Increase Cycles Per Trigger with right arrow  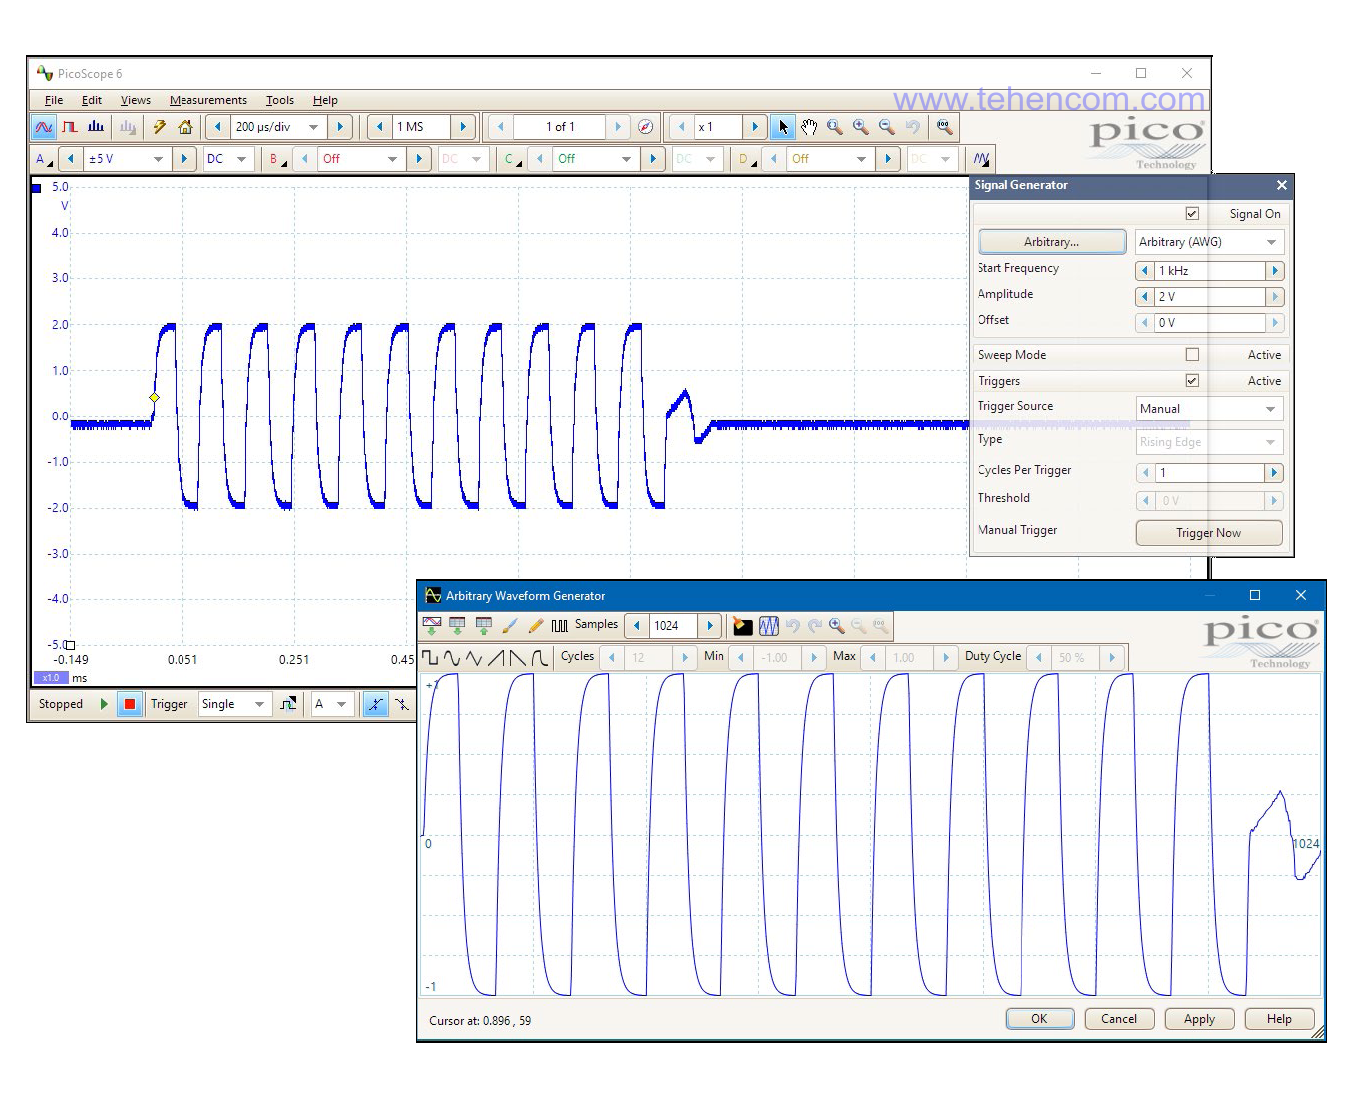click(x=1274, y=473)
